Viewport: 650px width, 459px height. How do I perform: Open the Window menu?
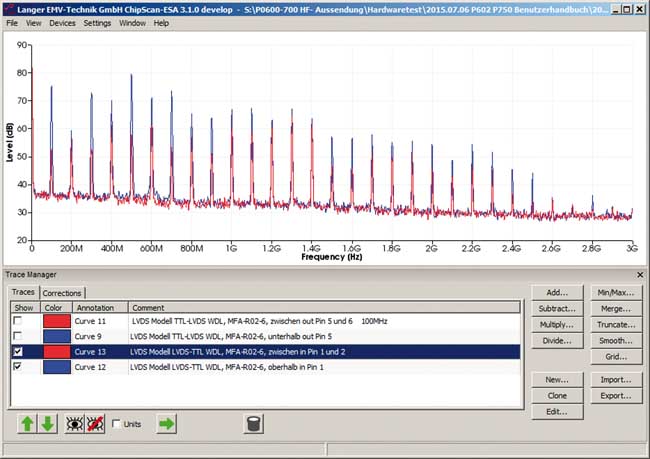[x=132, y=22]
